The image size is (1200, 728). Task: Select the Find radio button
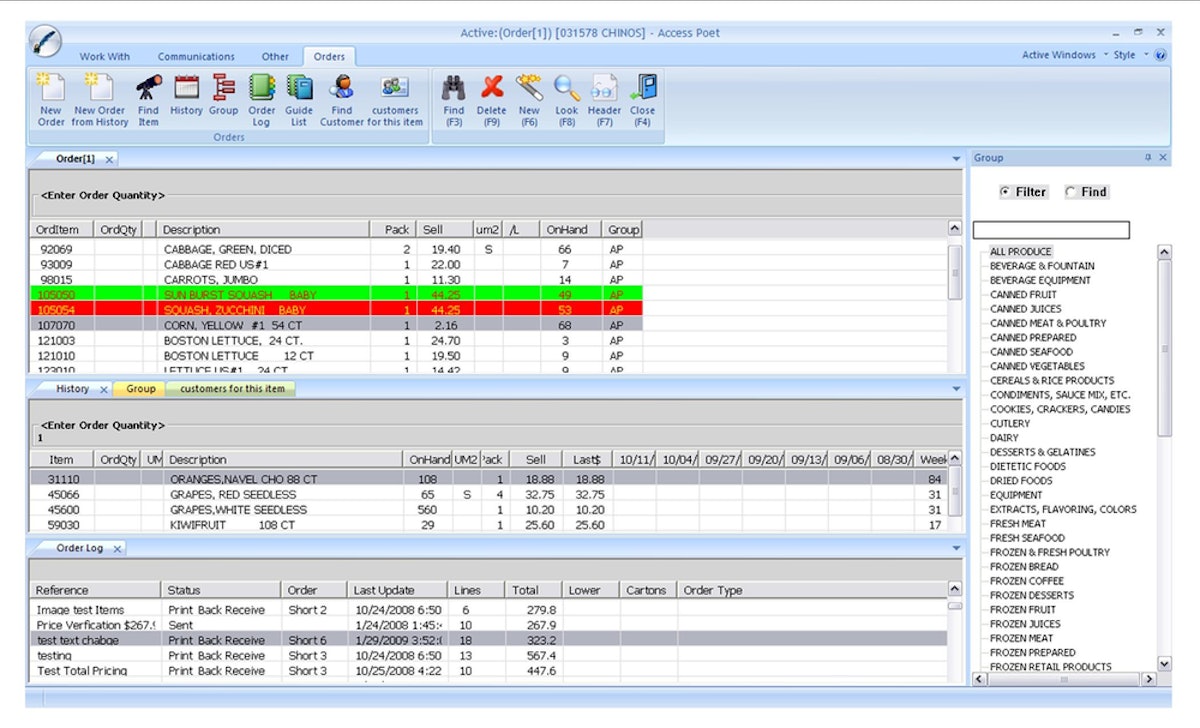click(x=1070, y=192)
